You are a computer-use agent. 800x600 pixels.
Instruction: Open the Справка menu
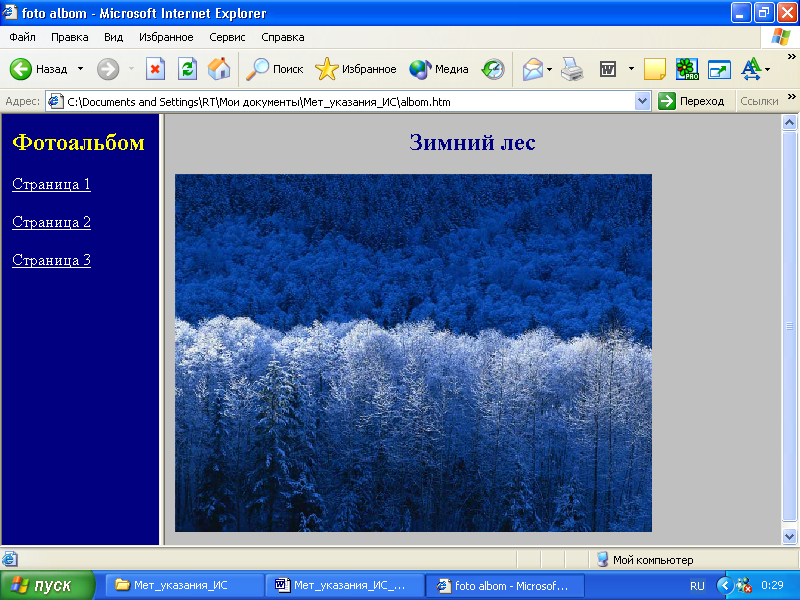(x=283, y=37)
